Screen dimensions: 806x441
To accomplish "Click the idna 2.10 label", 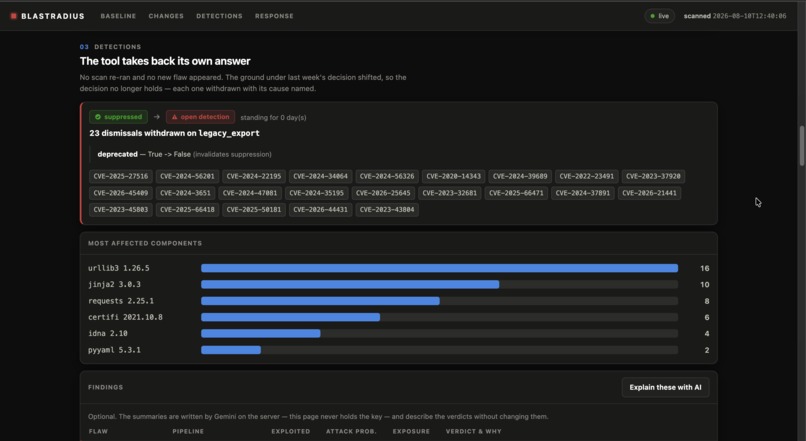I will [108, 334].
